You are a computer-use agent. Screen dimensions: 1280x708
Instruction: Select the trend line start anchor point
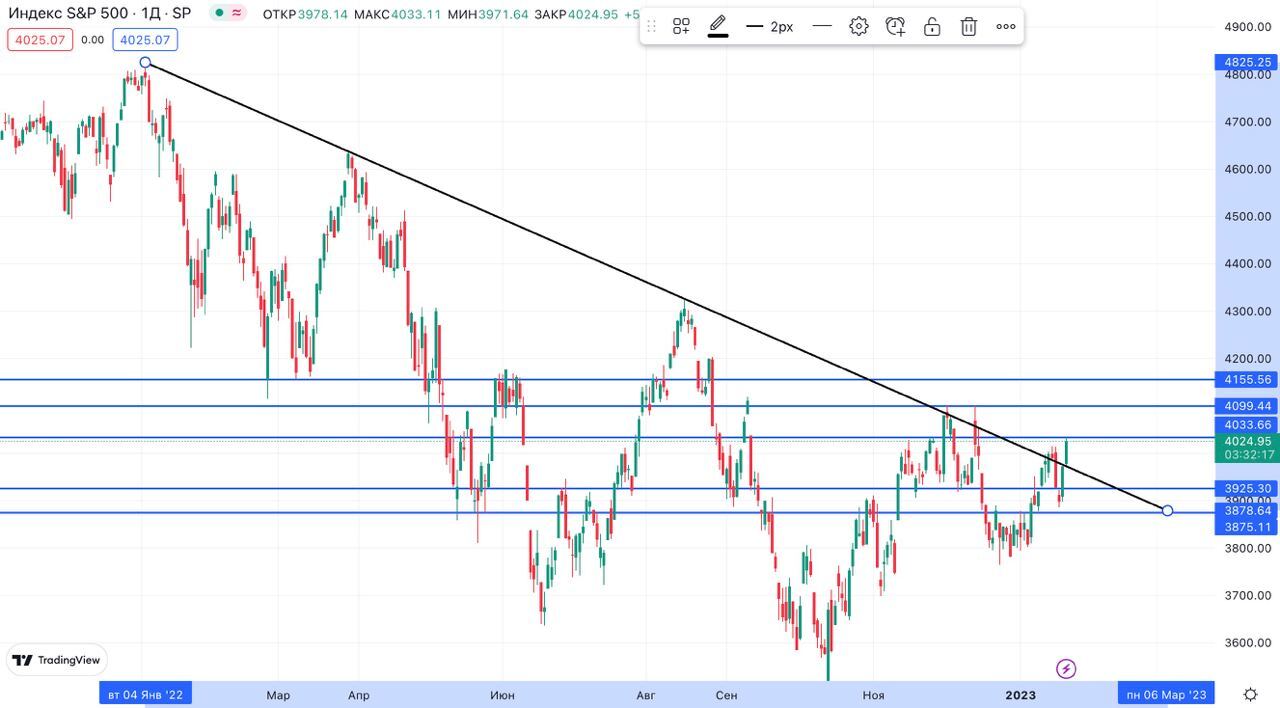145,63
